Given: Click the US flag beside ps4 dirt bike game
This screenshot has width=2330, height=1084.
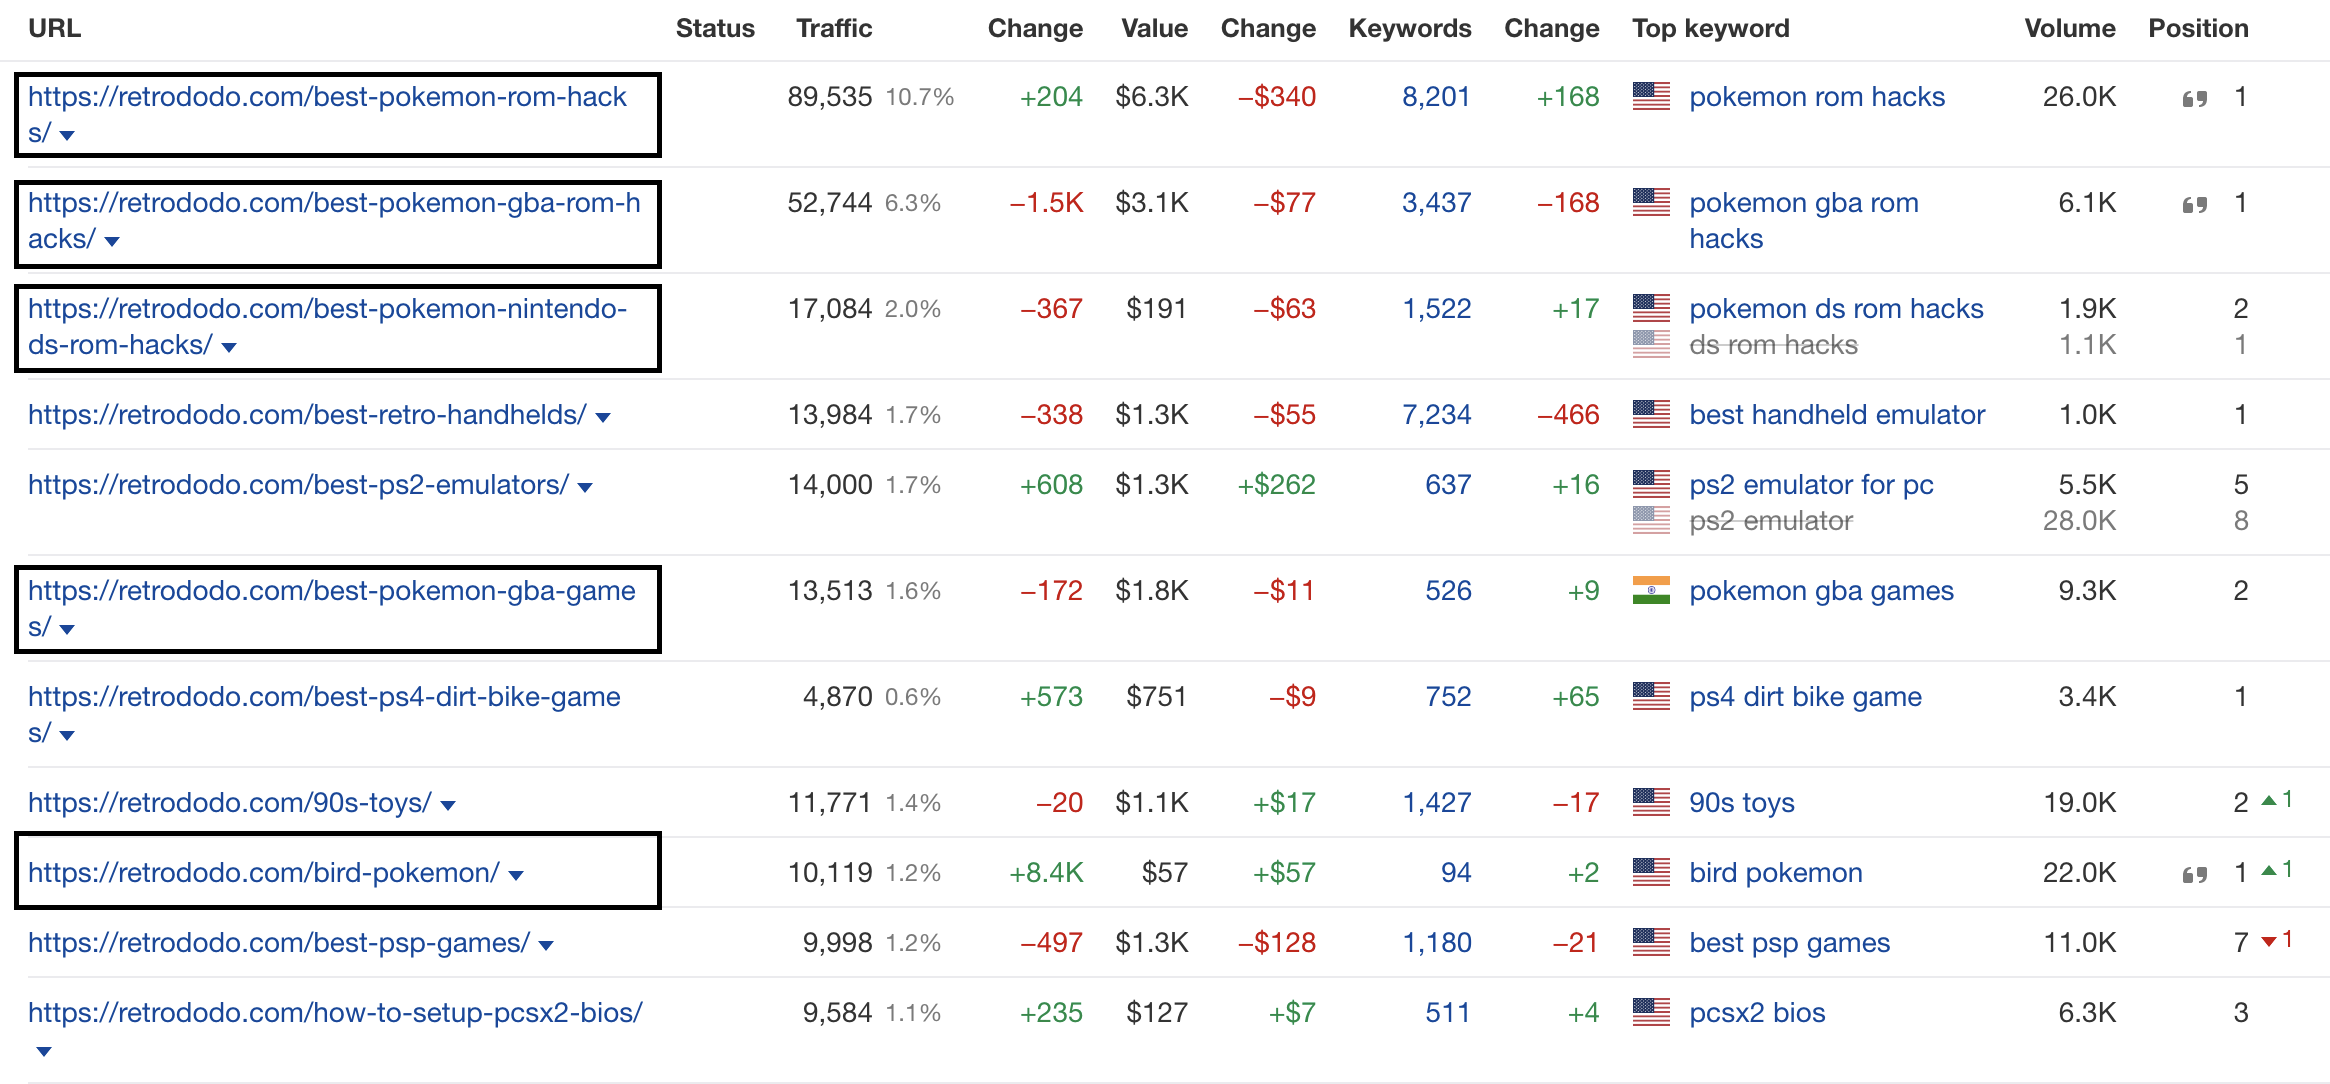Looking at the screenshot, I should pos(1650,696).
